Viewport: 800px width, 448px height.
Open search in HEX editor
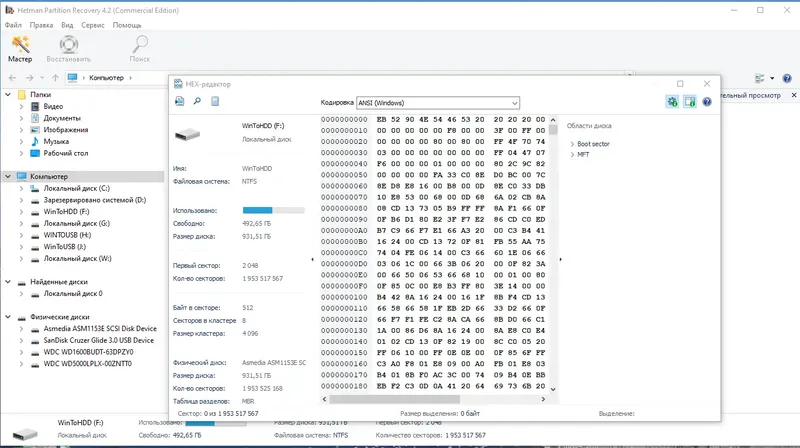[x=197, y=101]
